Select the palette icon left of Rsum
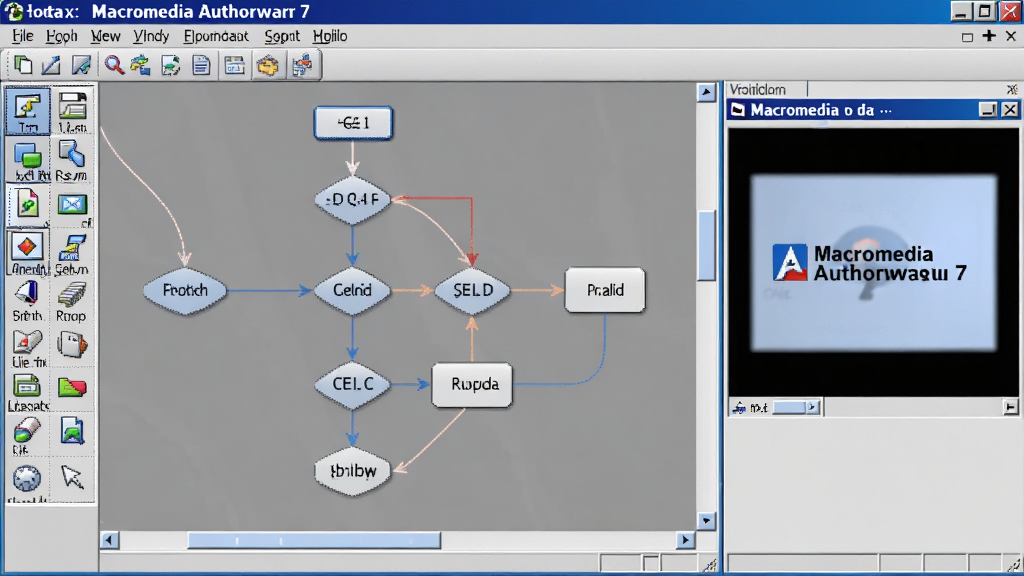 pos(27,161)
